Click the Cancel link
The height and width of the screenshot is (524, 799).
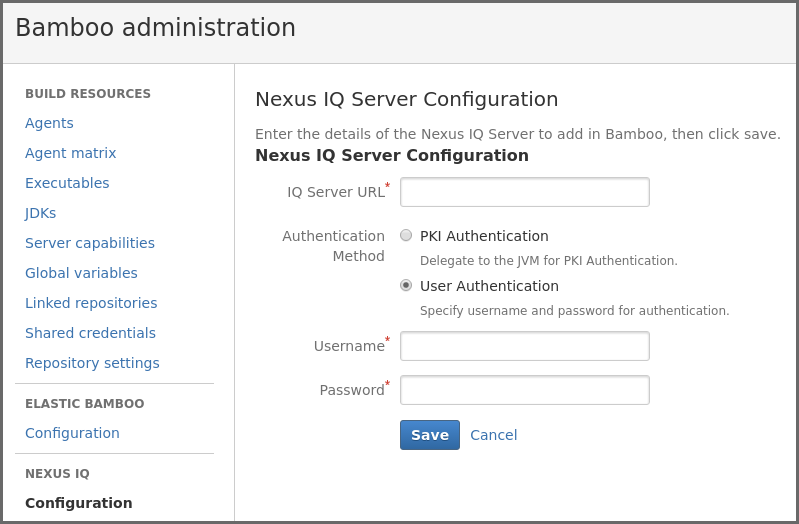(x=493, y=435)
